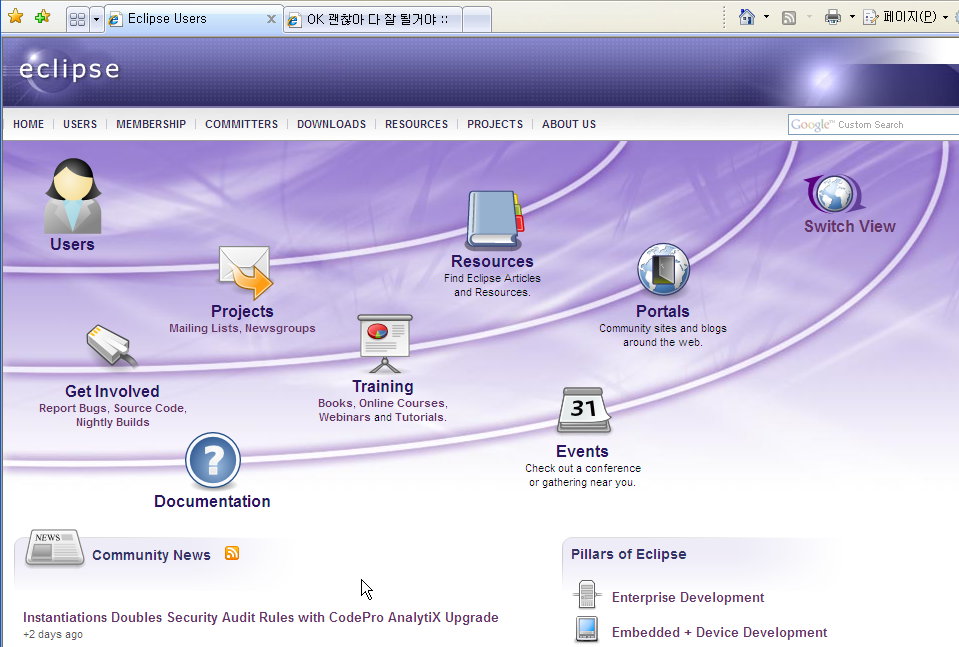
Task: Open the Users text link
Action: click(72, 245)
